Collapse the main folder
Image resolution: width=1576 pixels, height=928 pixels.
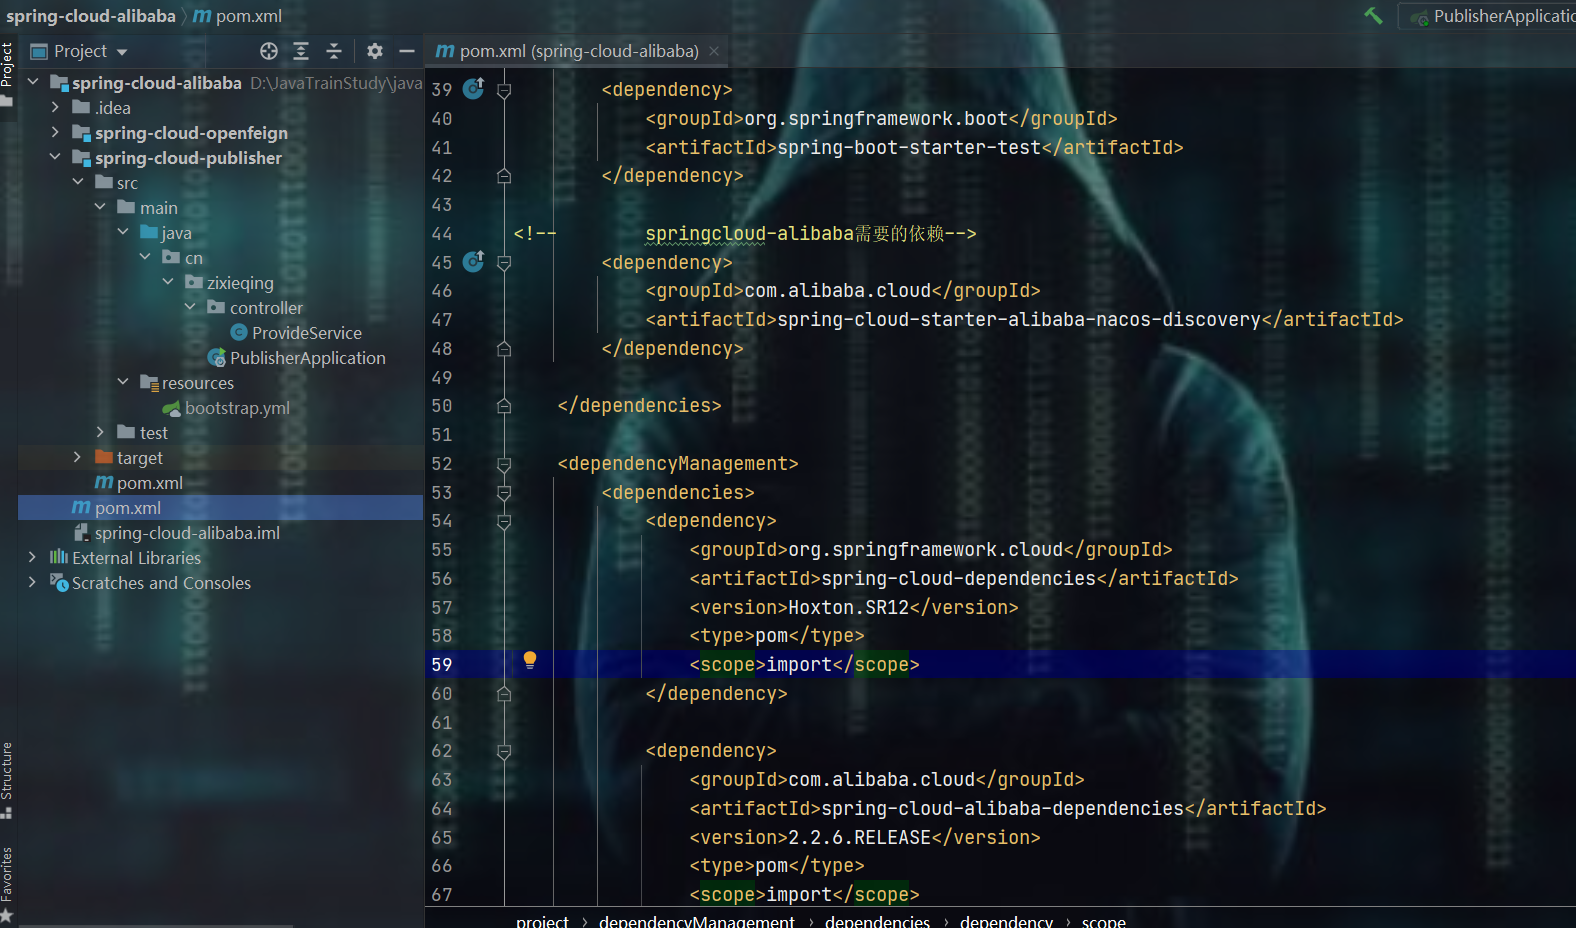point(100,207)
